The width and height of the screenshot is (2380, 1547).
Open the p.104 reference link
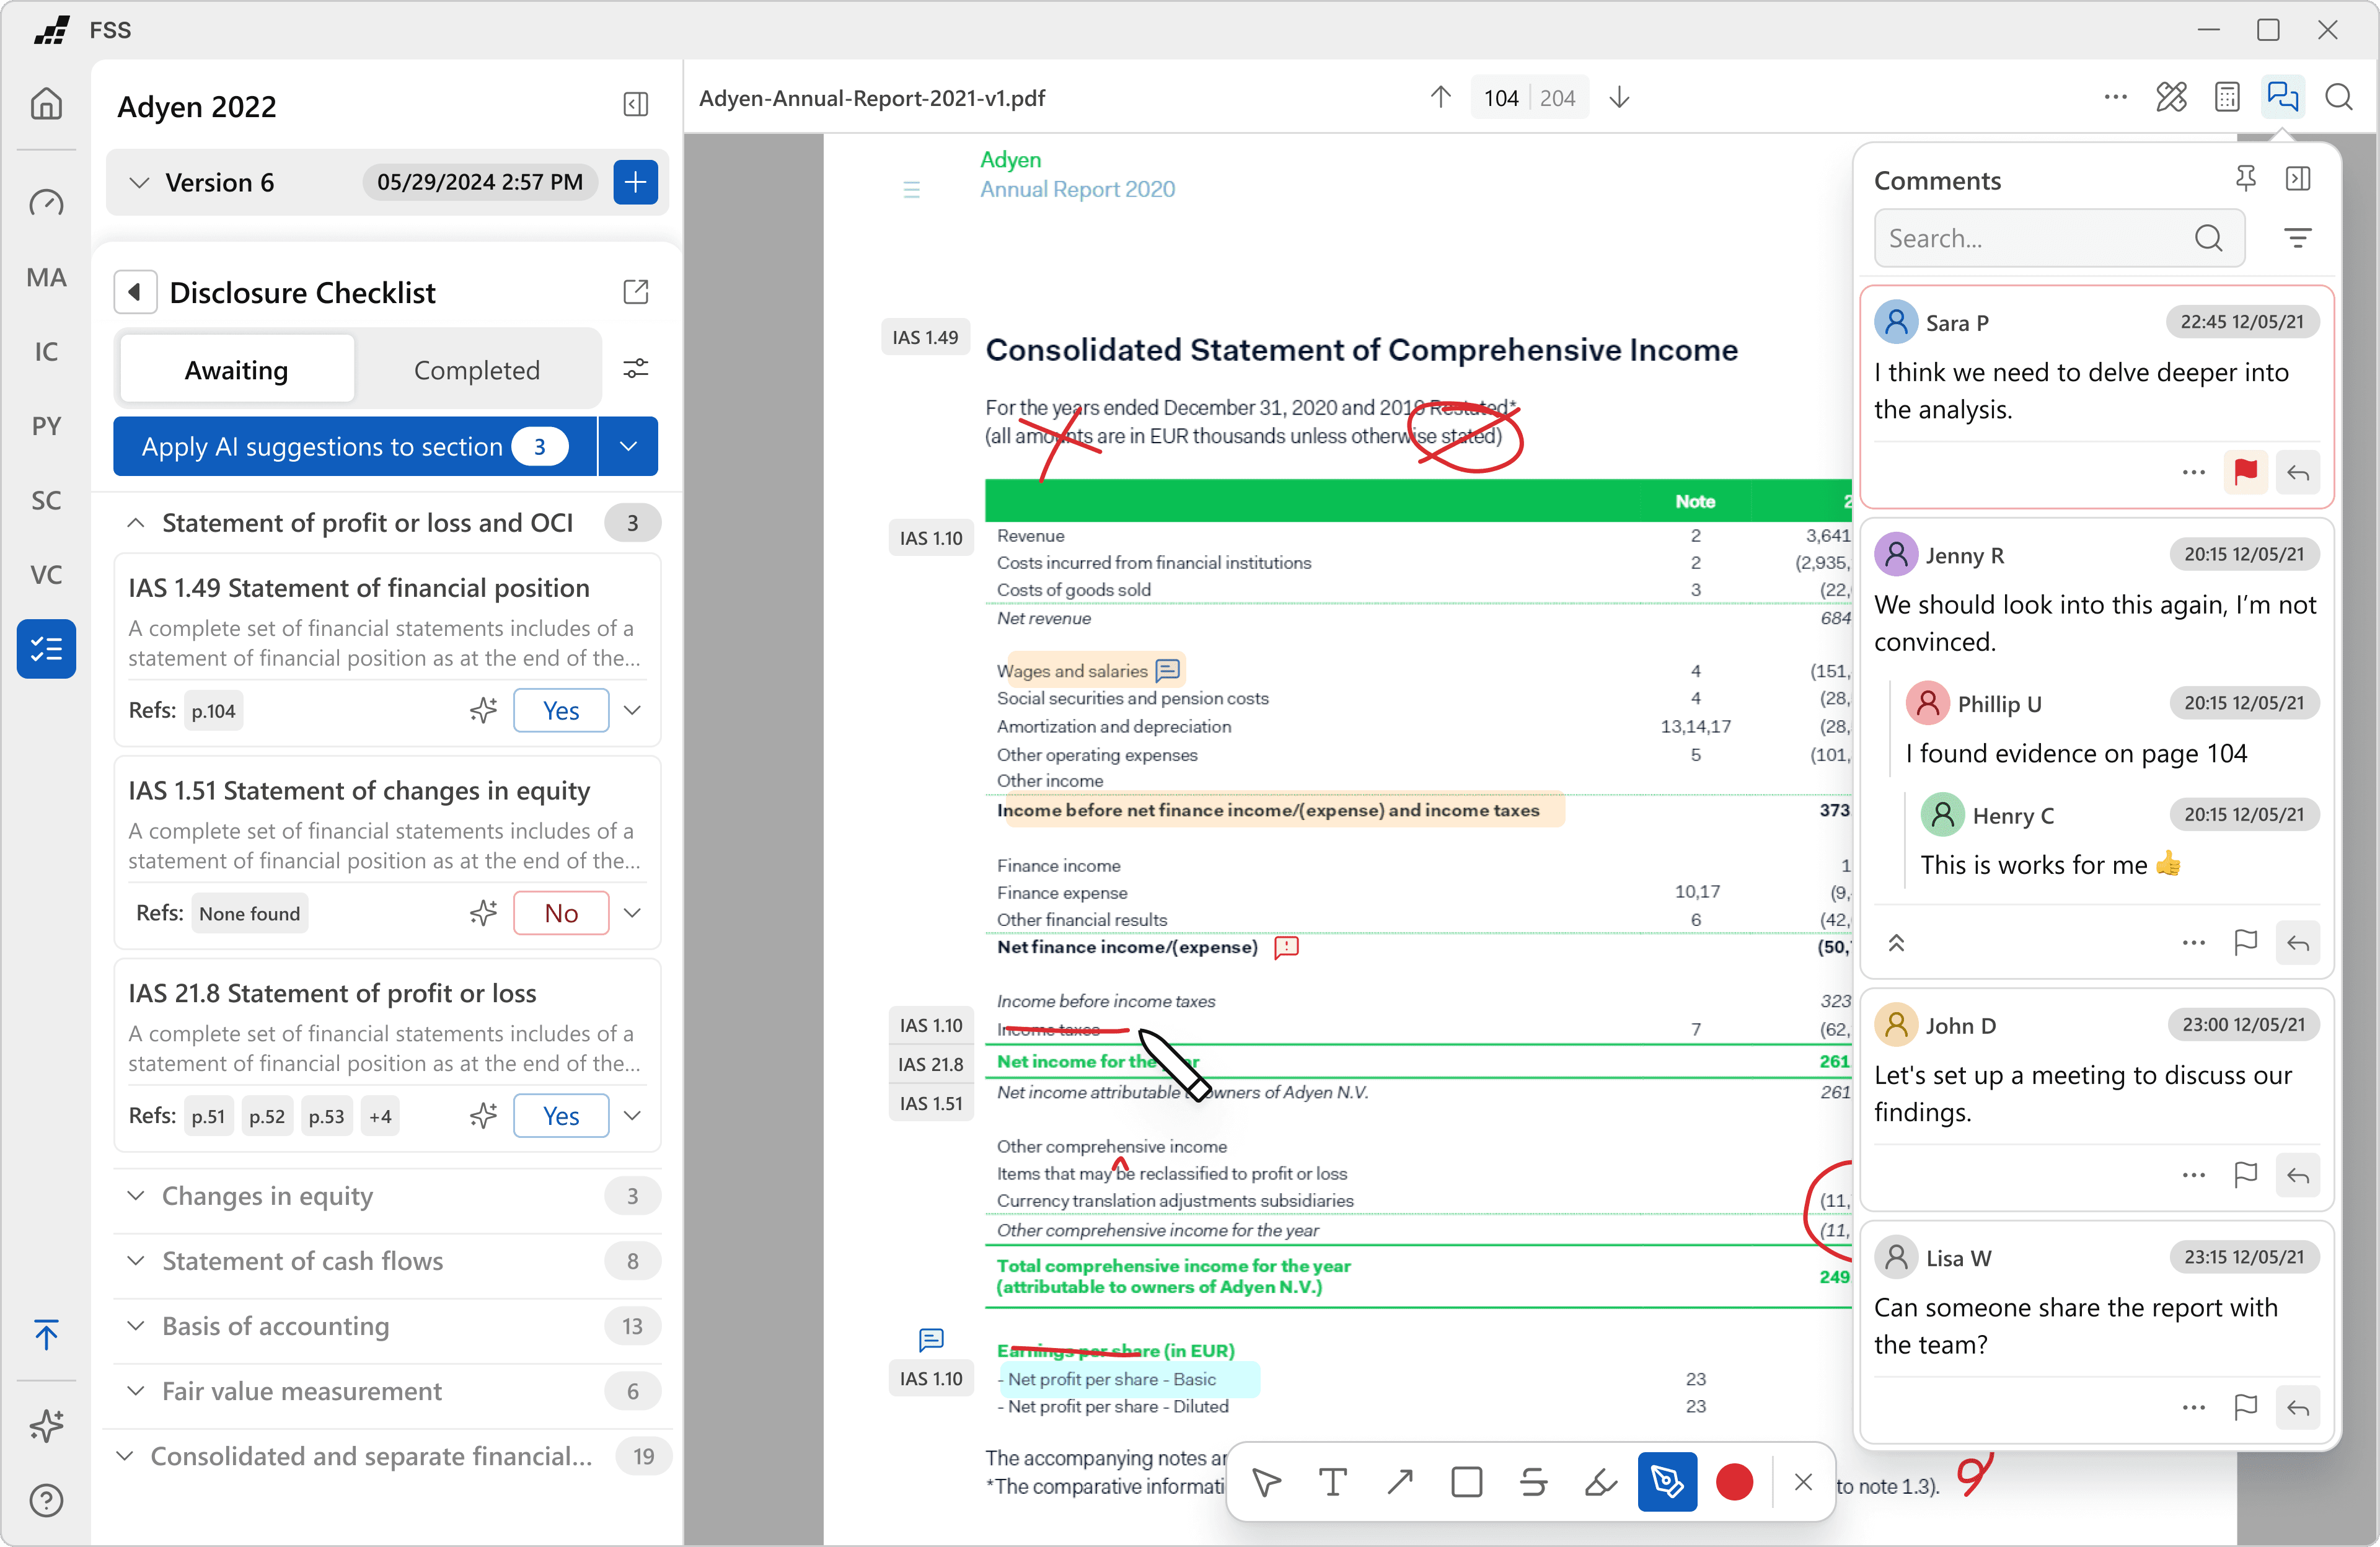tap(213, 711)
